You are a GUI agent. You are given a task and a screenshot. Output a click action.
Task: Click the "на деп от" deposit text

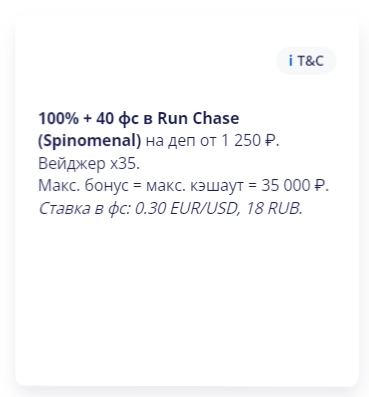click(181, 141)
